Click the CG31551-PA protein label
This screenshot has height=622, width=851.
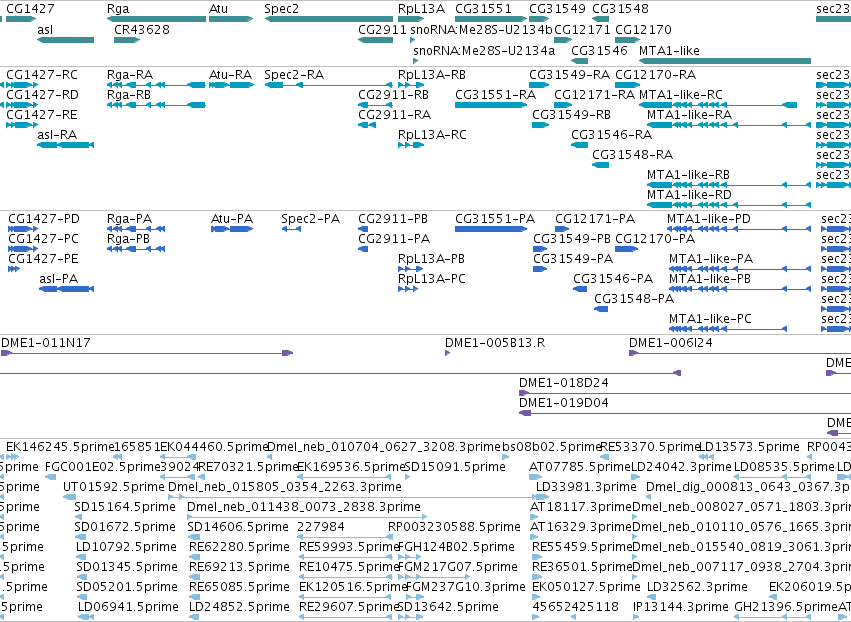click(495, 219)
